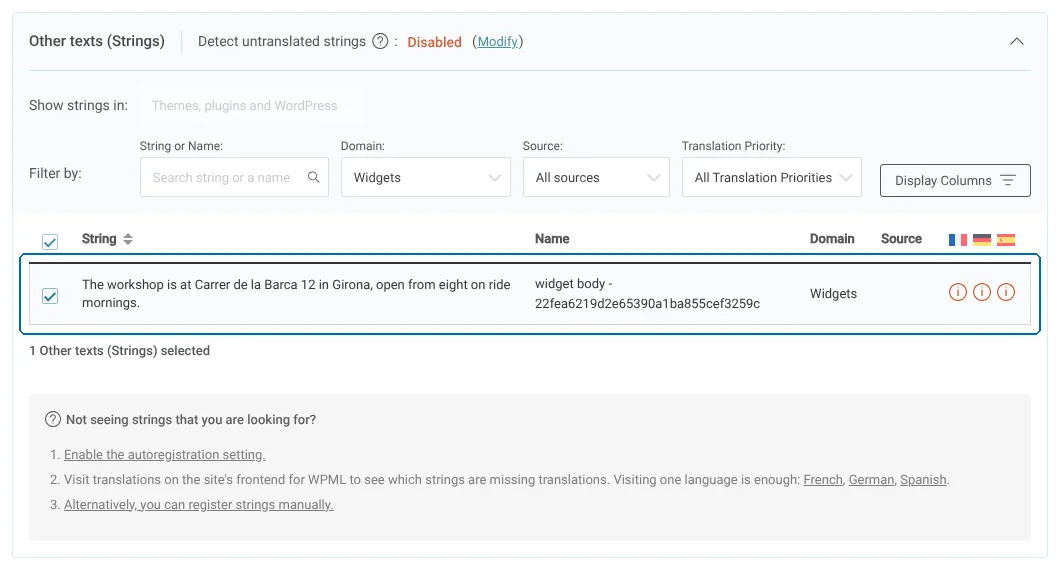This screenshot has width=1060, height=570.
Task: Click the help icon beside Detect untranslated strings
Action: pyautogui.click(x=381, y=41)
